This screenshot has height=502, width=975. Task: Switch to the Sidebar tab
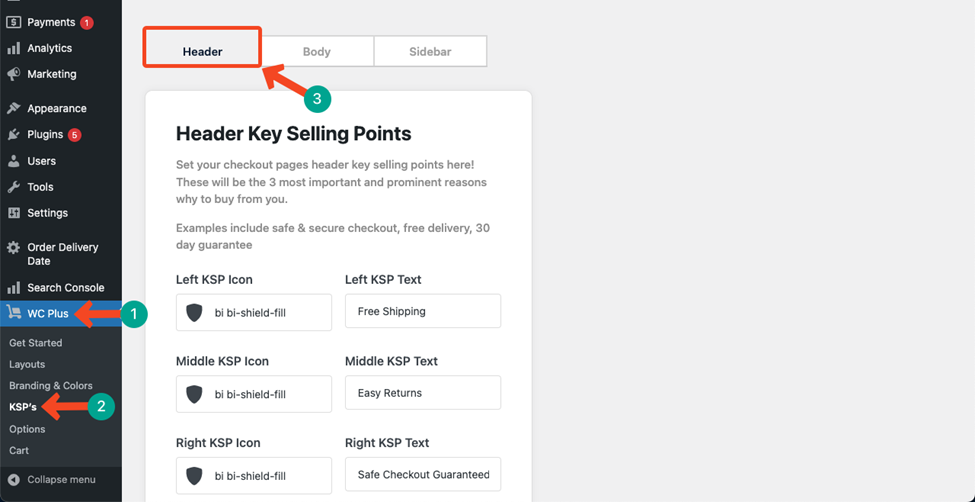[x=430, y=52]
